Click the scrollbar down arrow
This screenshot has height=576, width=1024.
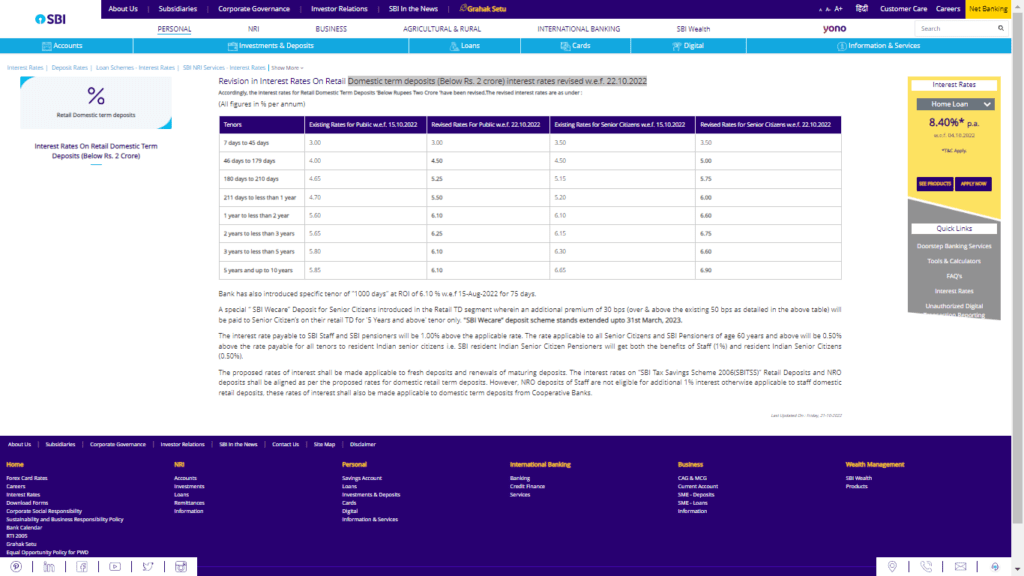pos(1017,570)
